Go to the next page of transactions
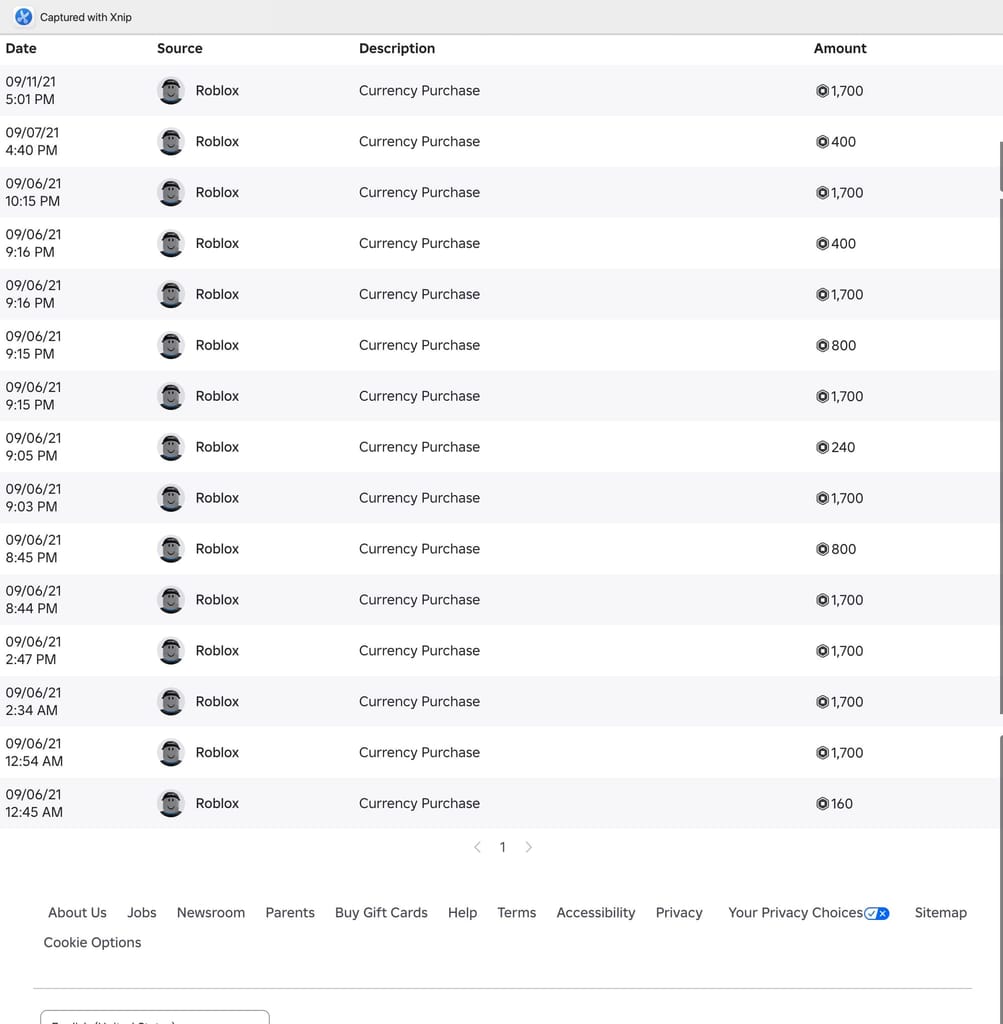 coord(528,847)
